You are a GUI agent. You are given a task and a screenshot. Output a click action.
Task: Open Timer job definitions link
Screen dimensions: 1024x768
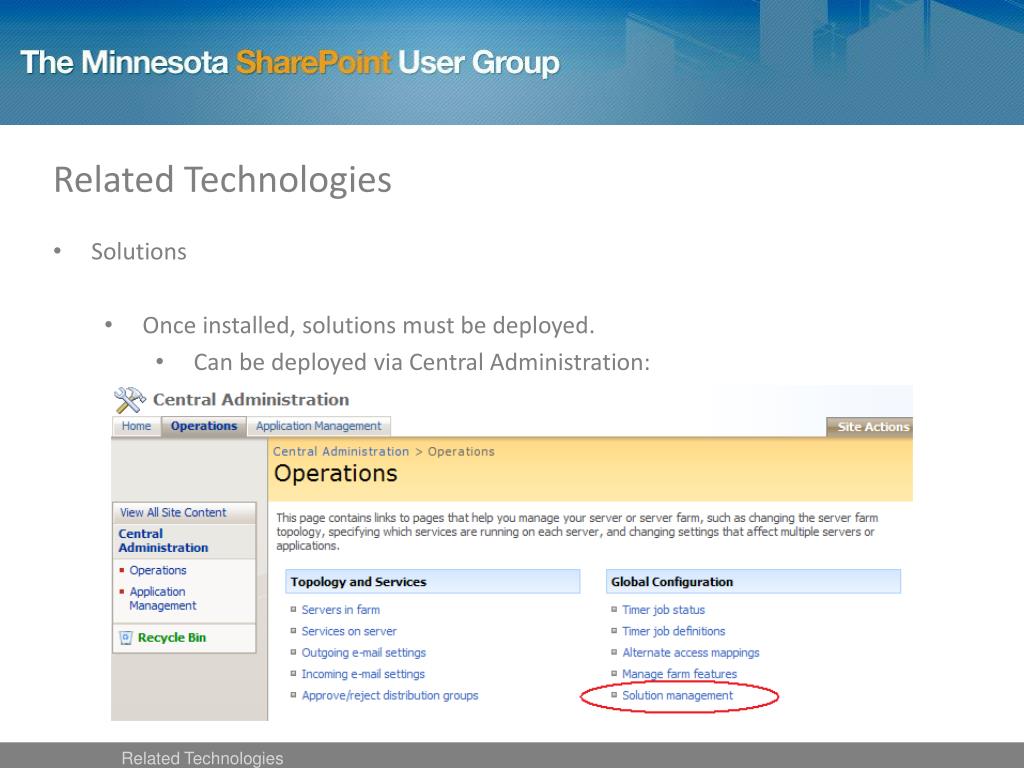[x=674, y=632]
